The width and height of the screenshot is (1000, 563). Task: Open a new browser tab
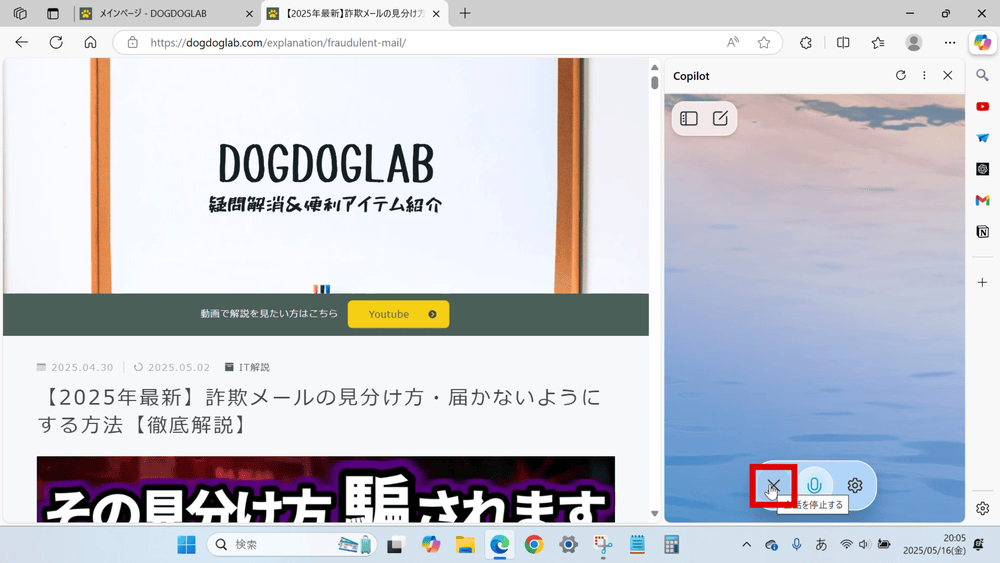[x=465, y=14]
